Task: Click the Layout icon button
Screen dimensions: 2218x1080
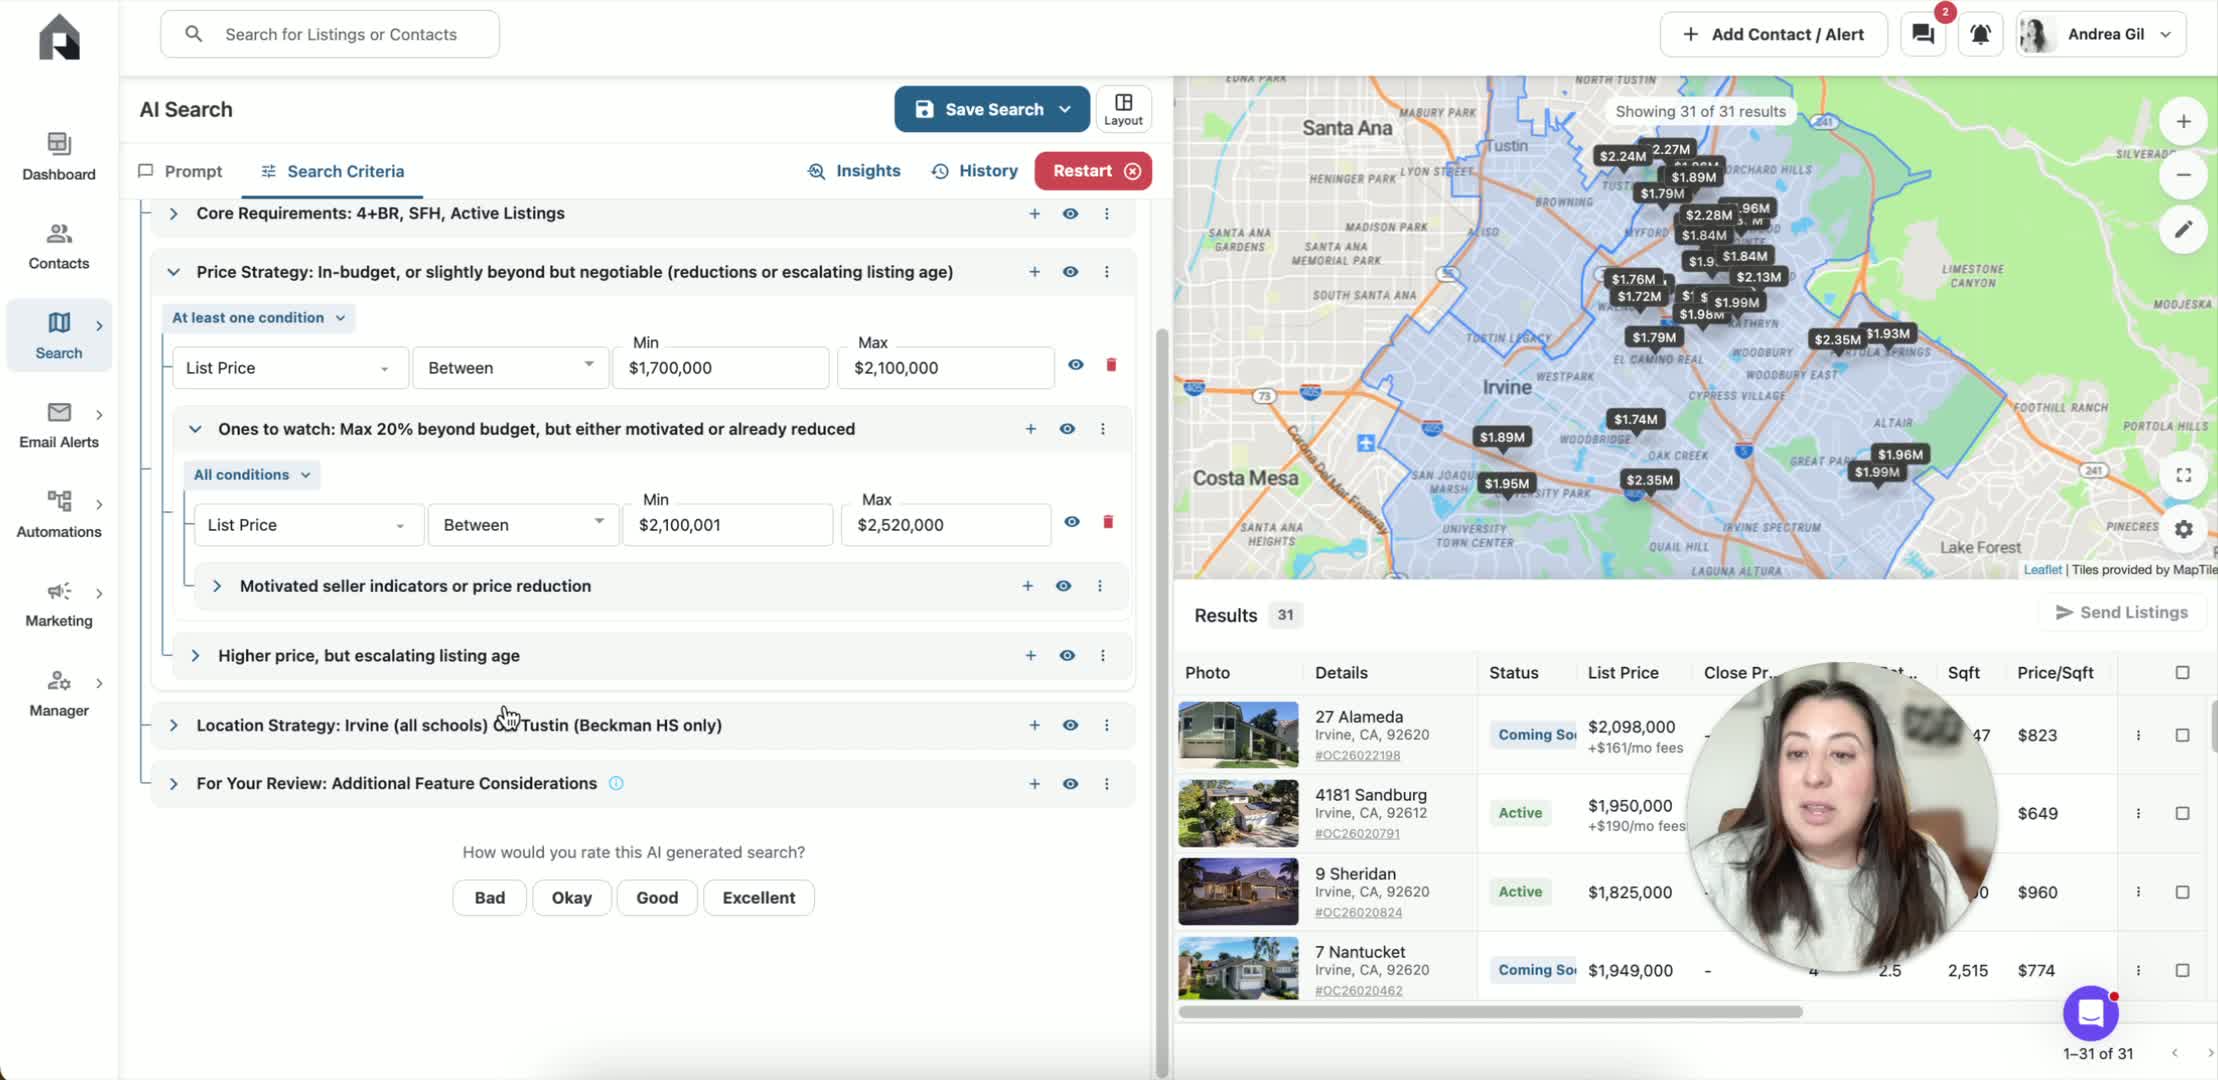Action: point(1123,109)
